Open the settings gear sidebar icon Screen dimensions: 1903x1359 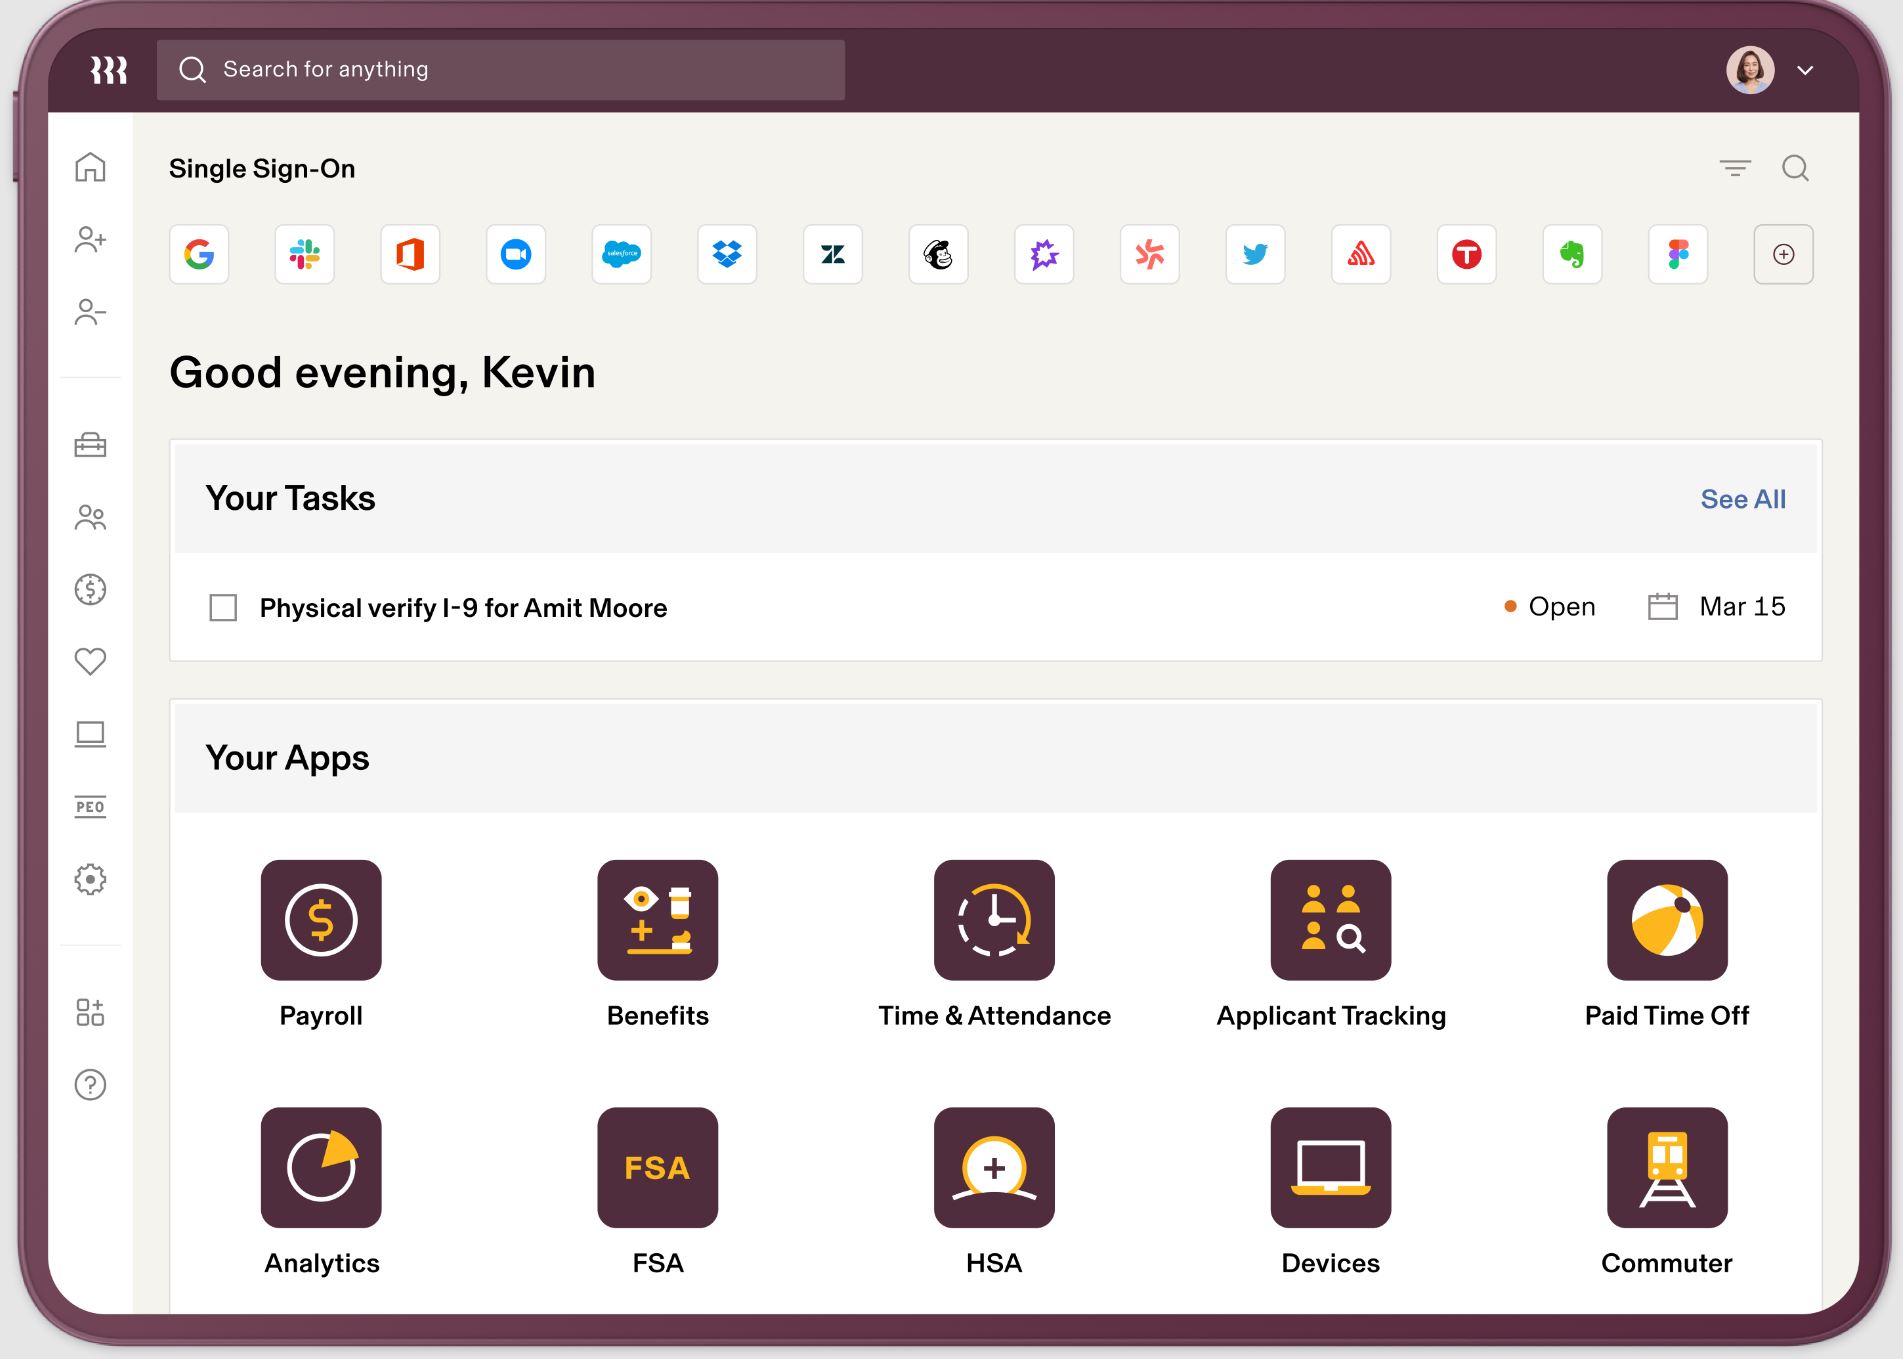[90, 879]
